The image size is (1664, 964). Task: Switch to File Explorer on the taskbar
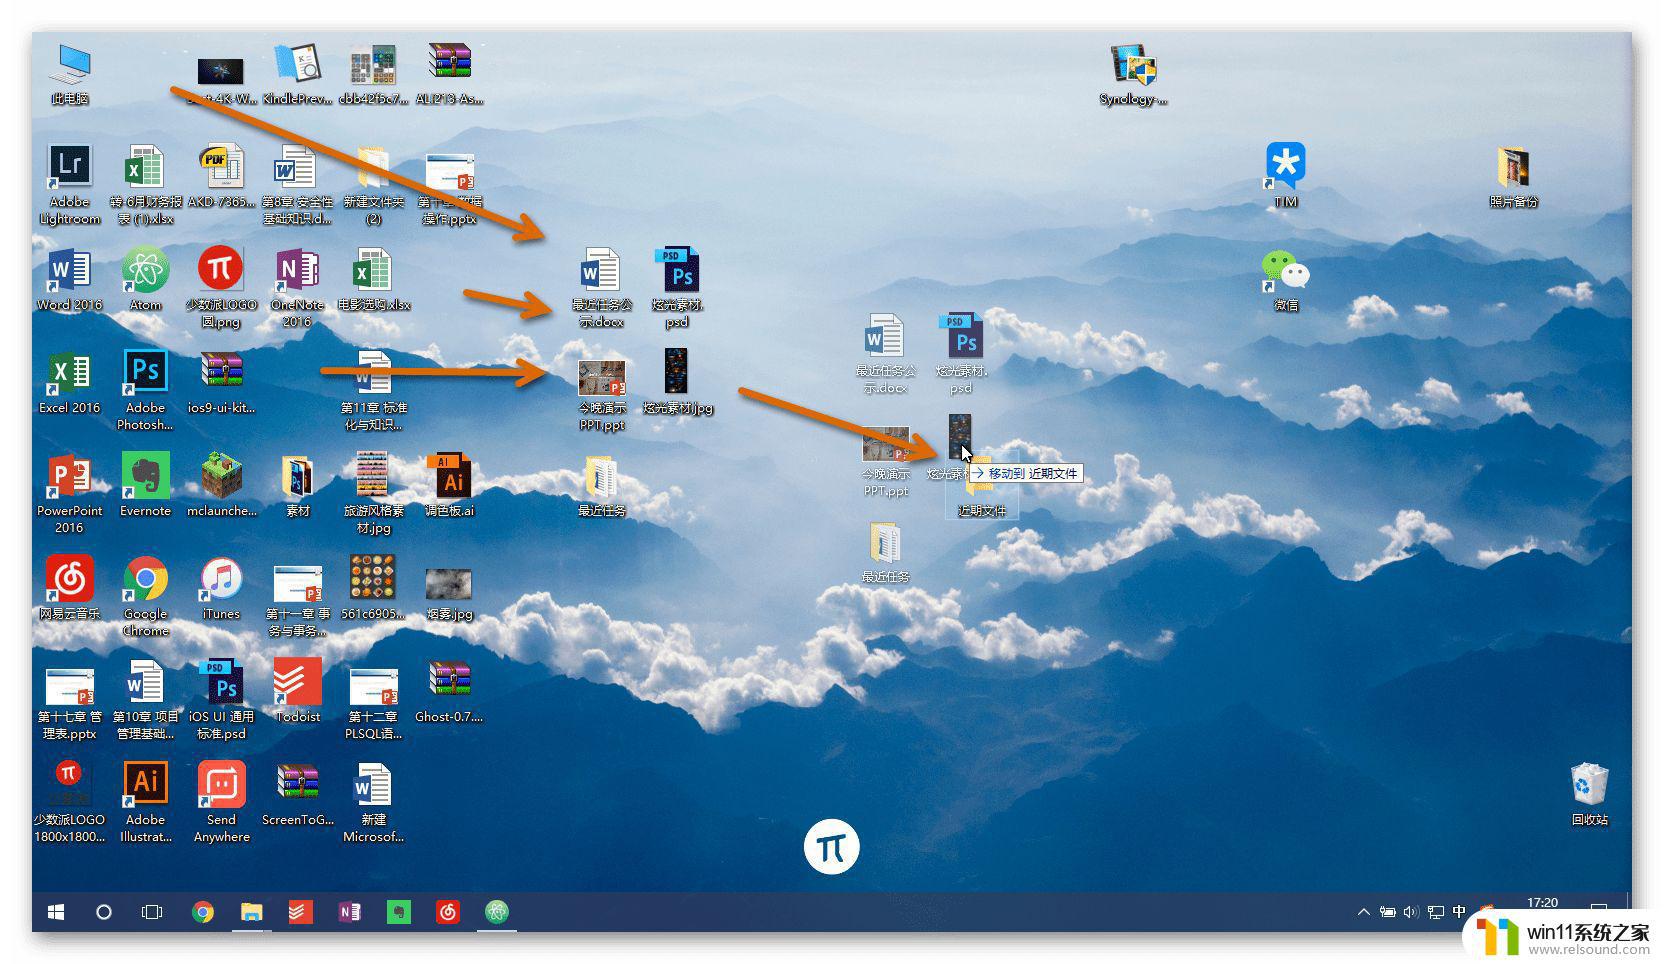251,912
